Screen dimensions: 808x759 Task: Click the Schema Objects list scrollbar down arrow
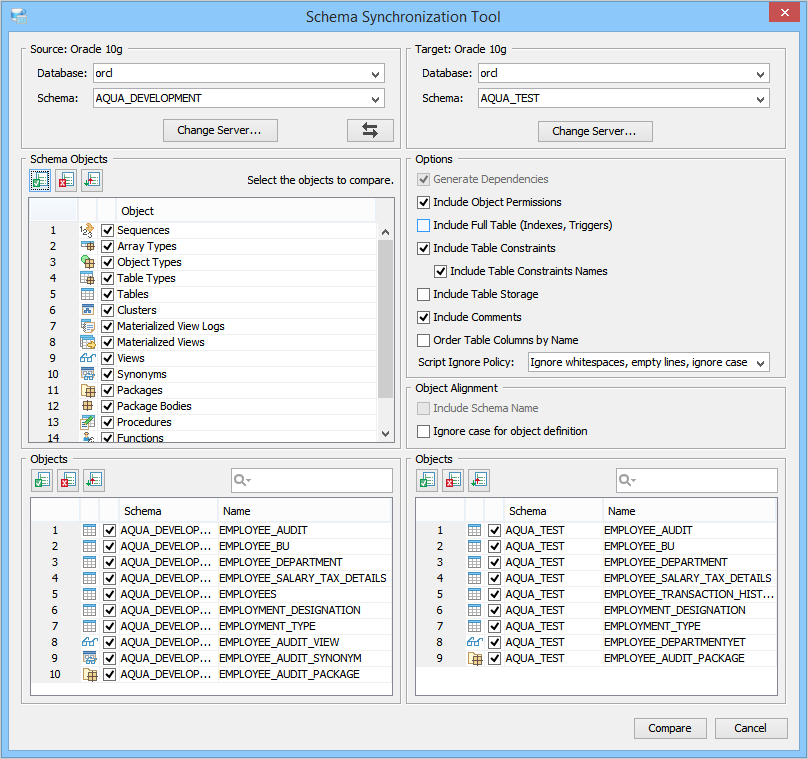385,434
